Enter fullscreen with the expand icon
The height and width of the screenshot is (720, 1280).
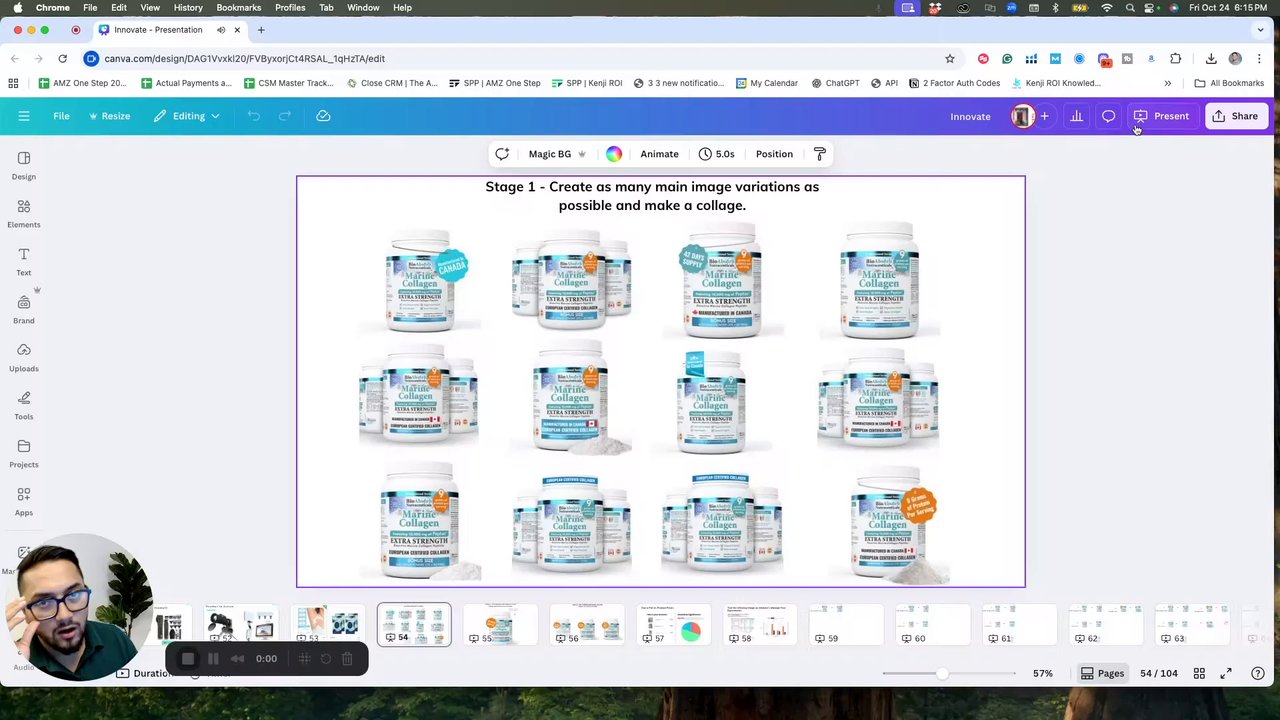(1226, 673)
